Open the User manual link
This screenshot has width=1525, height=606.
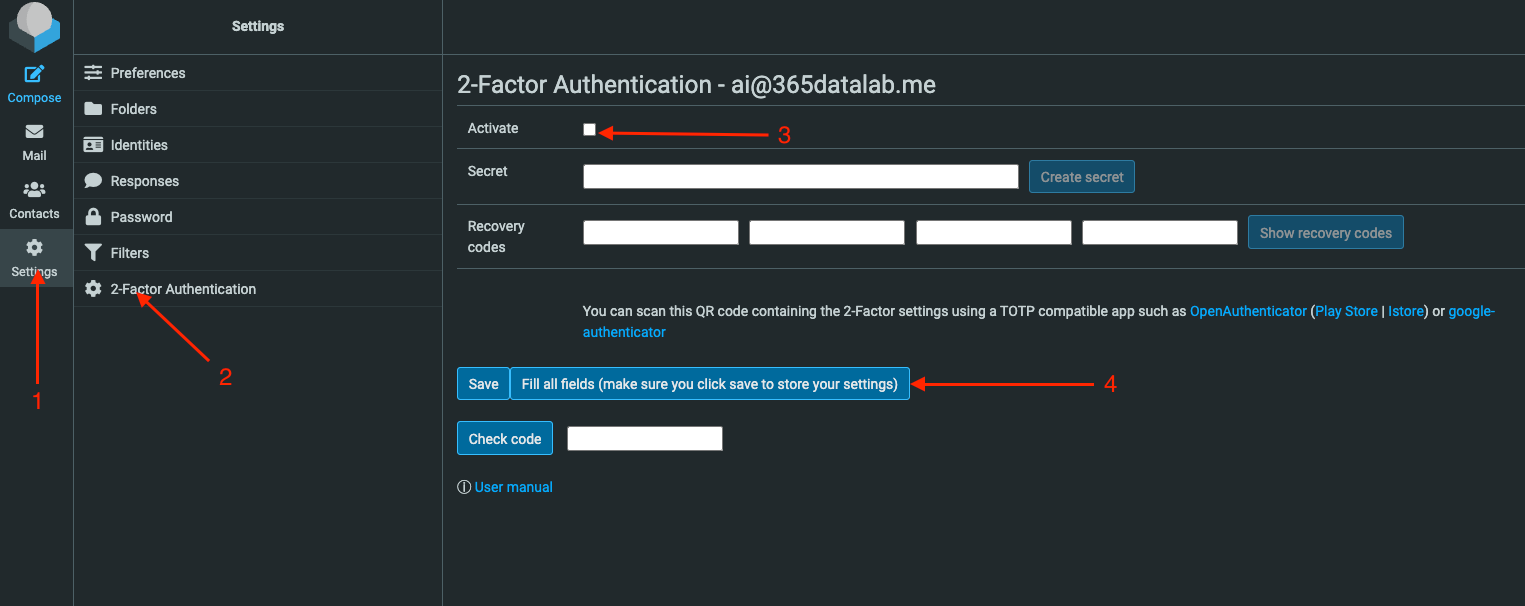tap(514, 487)
